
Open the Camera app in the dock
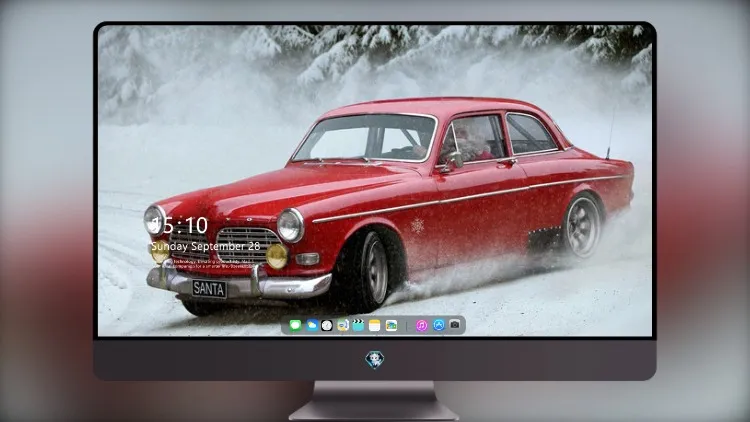pos(455,325)
